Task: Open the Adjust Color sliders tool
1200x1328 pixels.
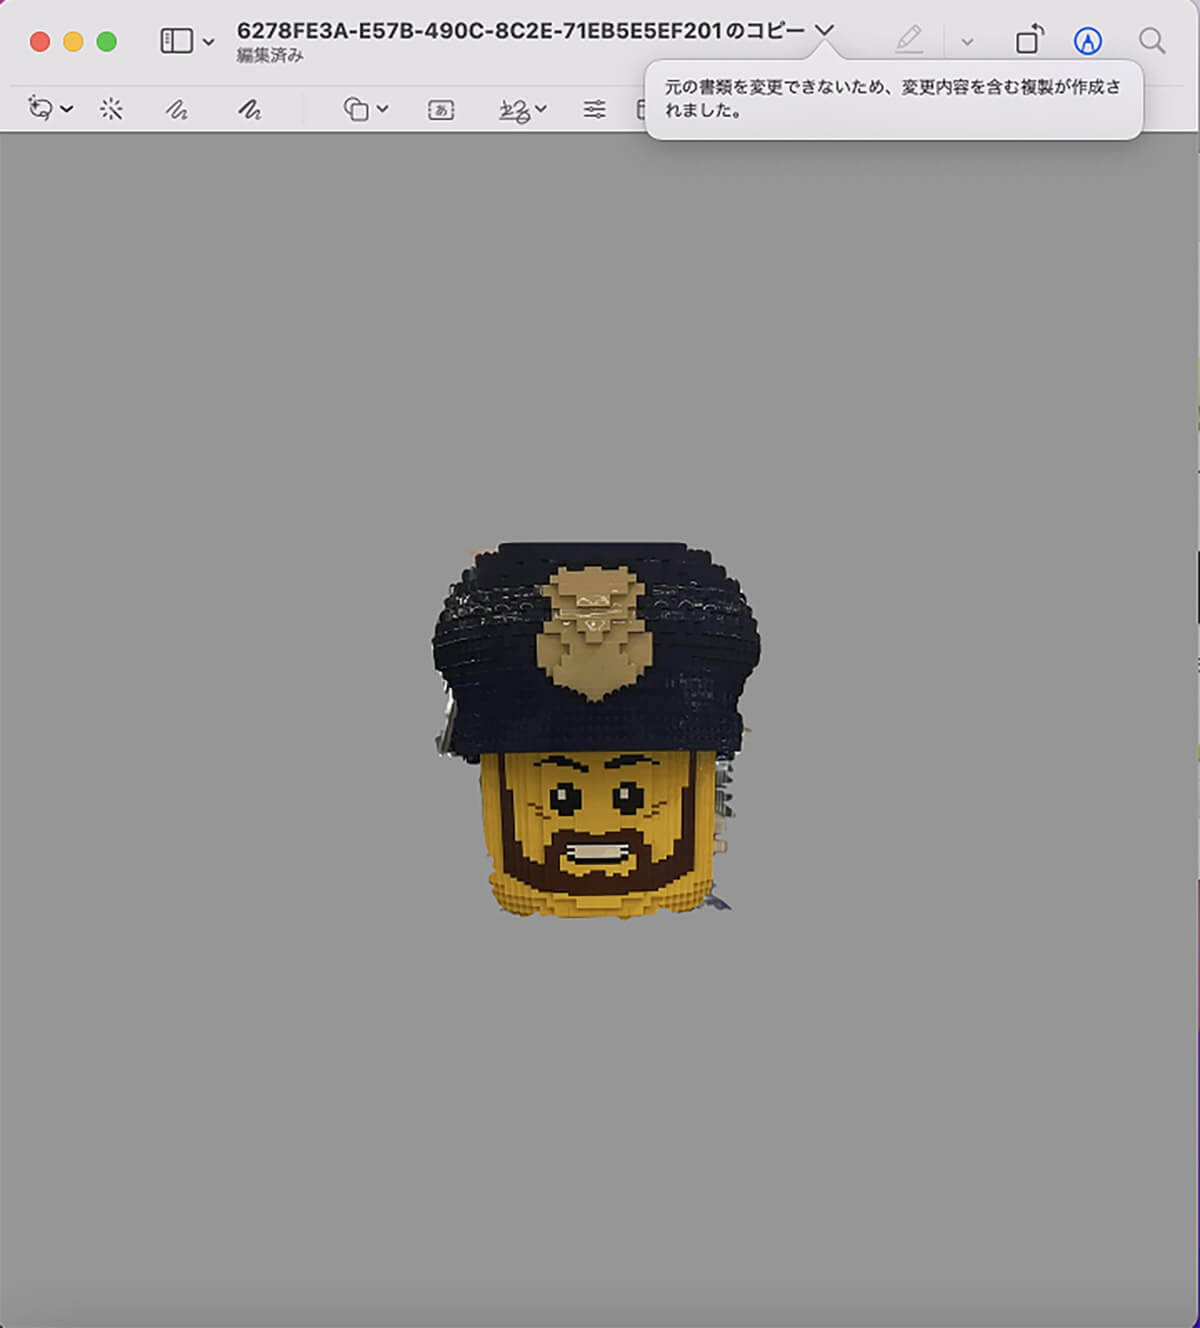Action: 595,109
